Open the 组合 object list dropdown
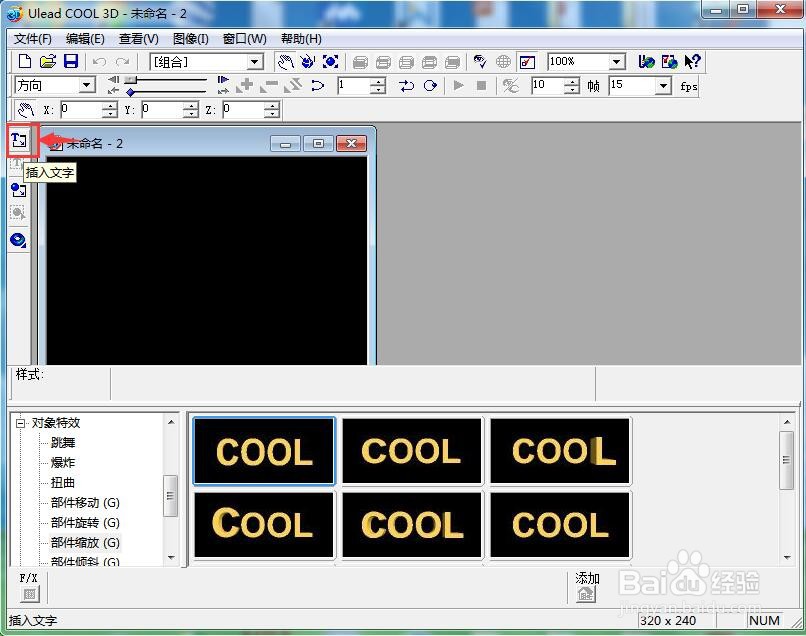This screenshot has height=636, width=806. [x=255, y=62]
